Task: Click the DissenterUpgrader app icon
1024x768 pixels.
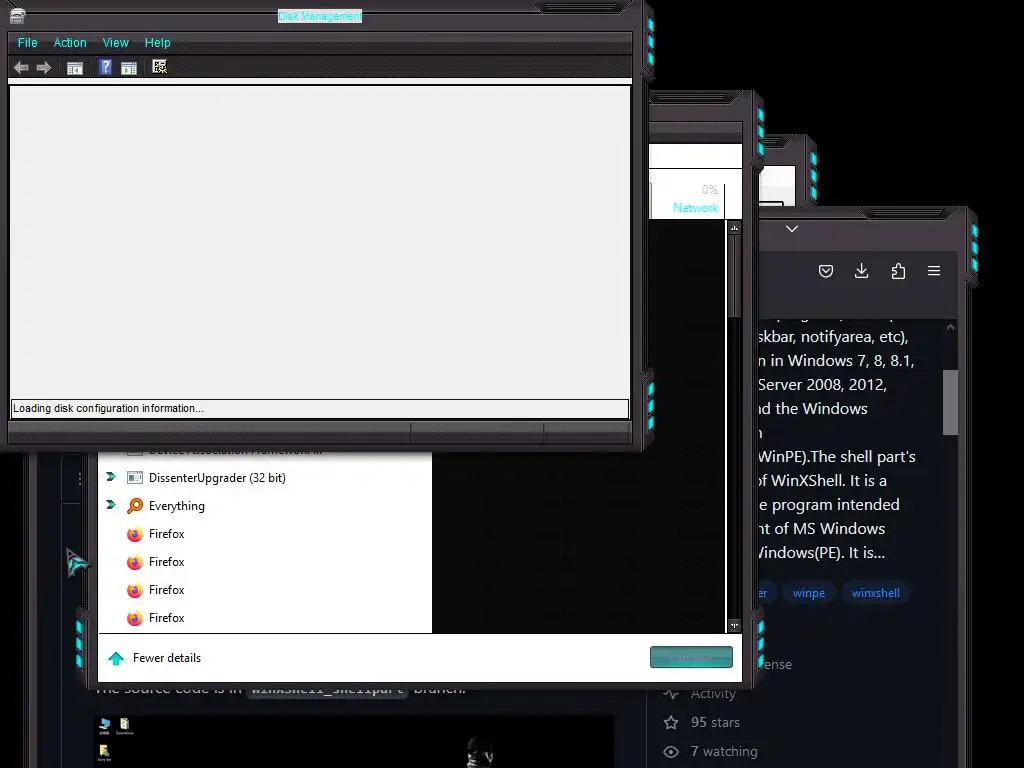Action: (x=135, y=478)
